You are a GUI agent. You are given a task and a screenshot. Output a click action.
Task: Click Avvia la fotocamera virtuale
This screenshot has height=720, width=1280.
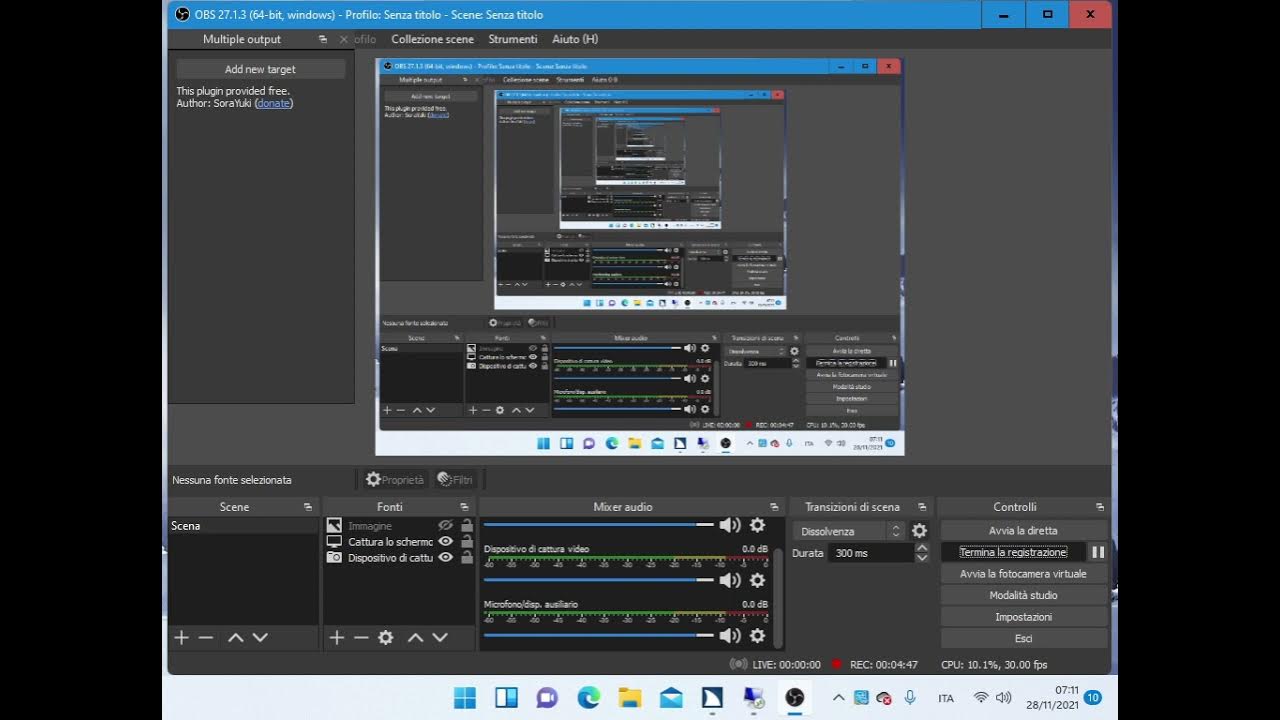[1023, 574]
